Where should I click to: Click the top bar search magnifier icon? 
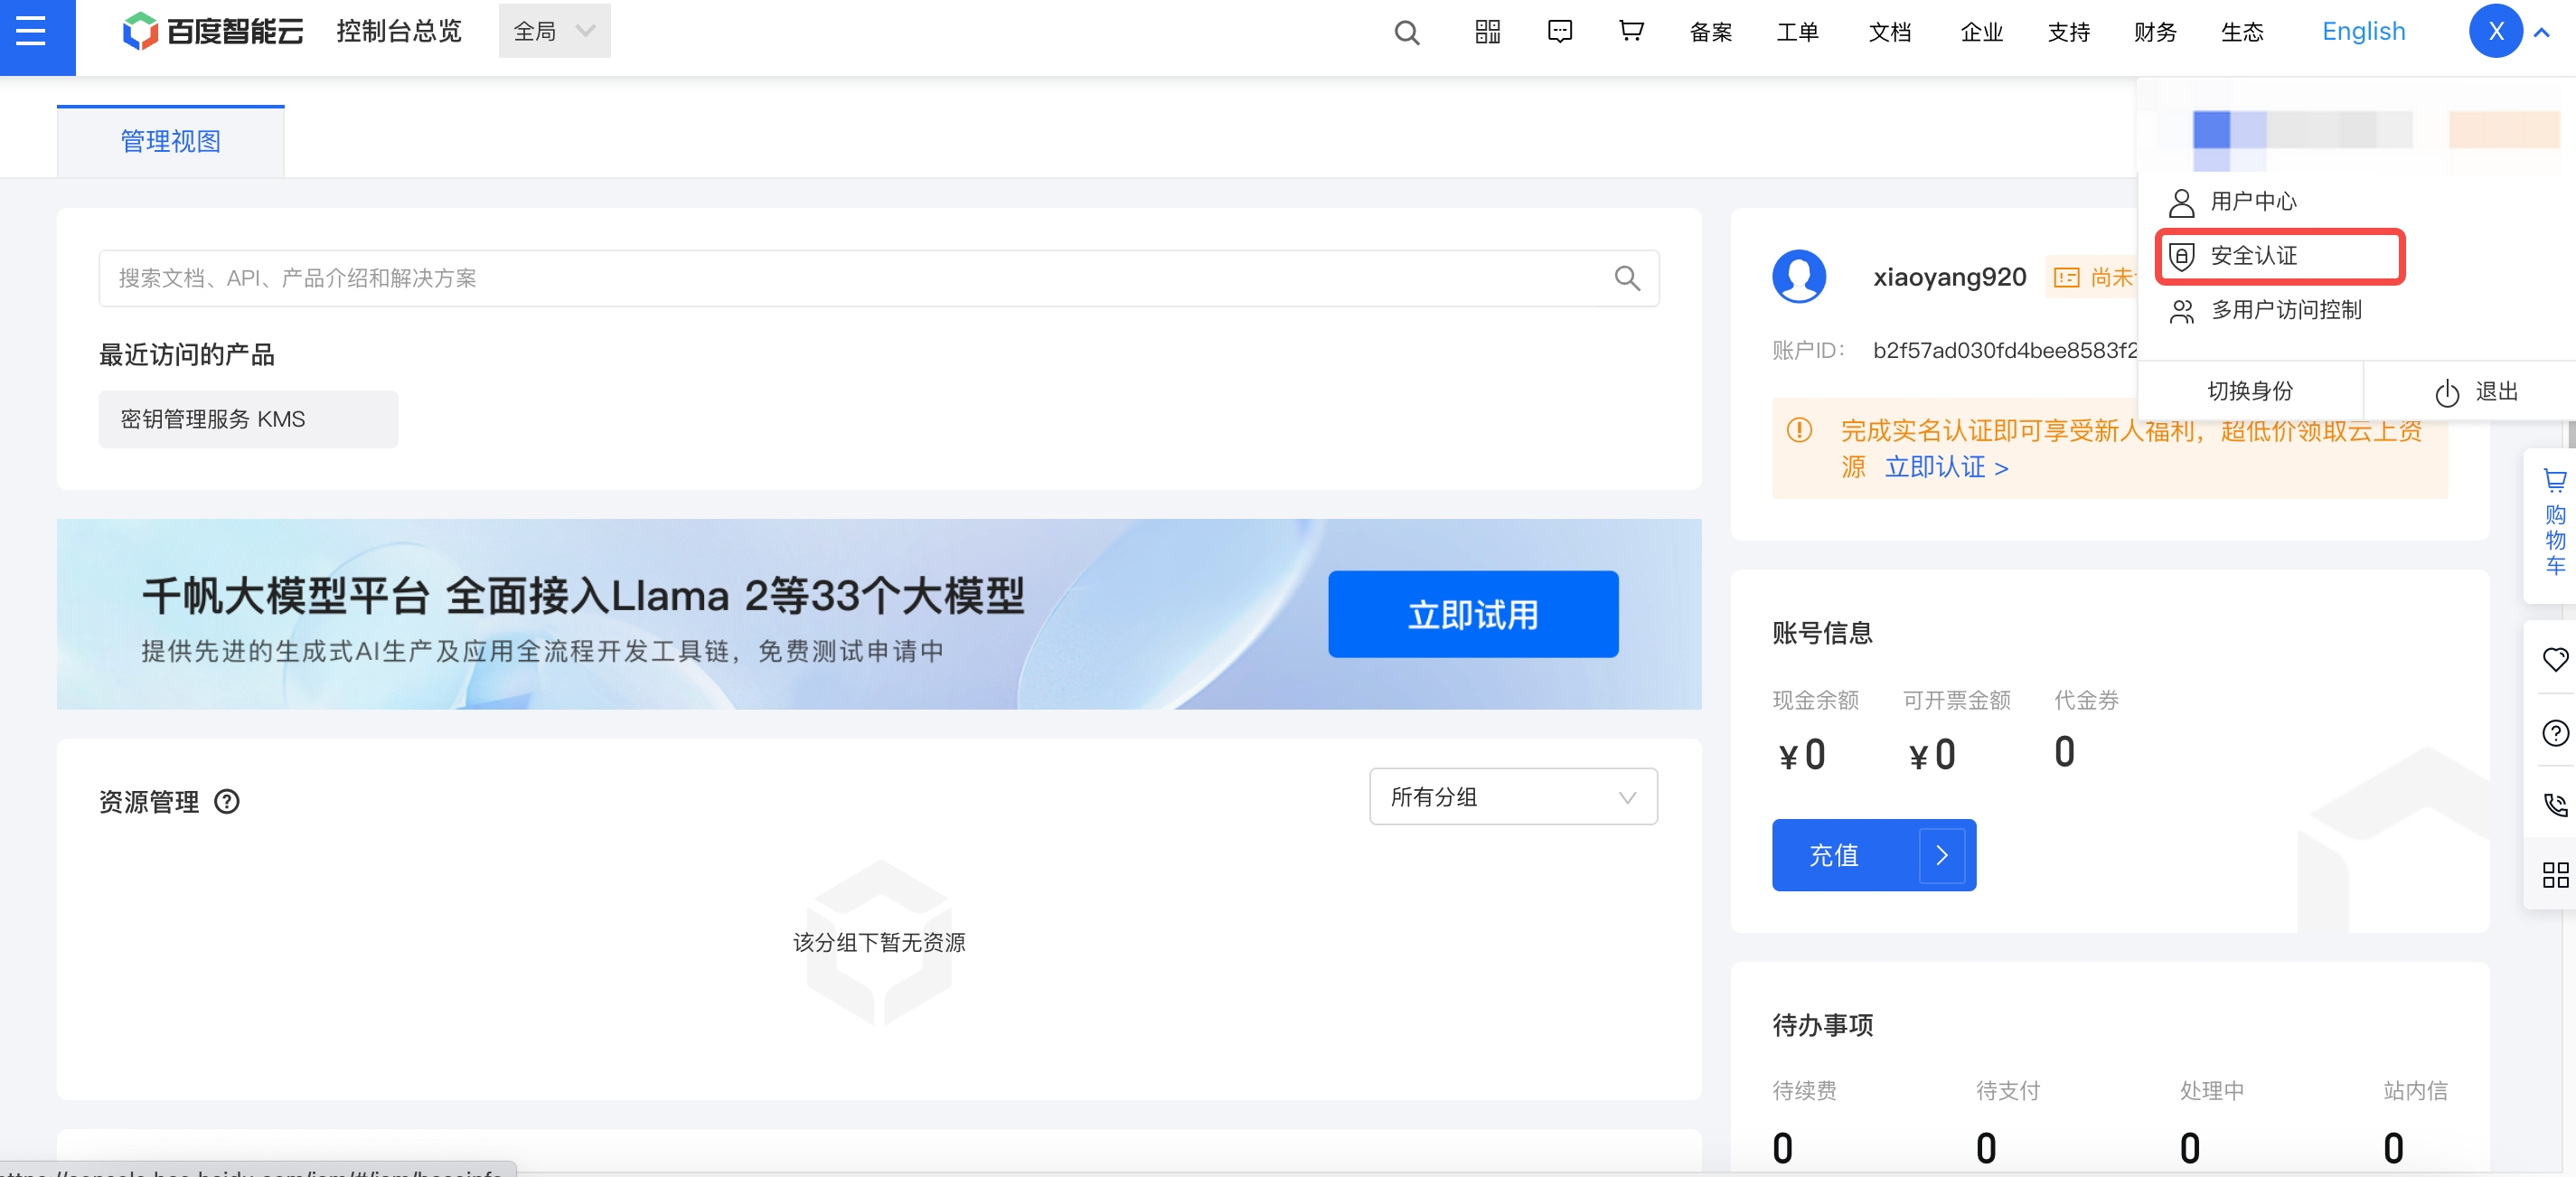click(x=1406, y=33)
